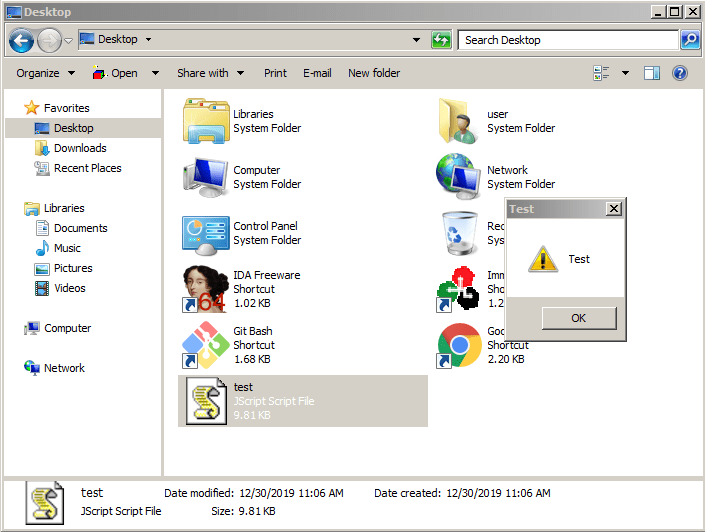Image resolution: width=705 pixels, height=532 pixels.
Task: Toggle the preview pane button
Action: point(652,73)
